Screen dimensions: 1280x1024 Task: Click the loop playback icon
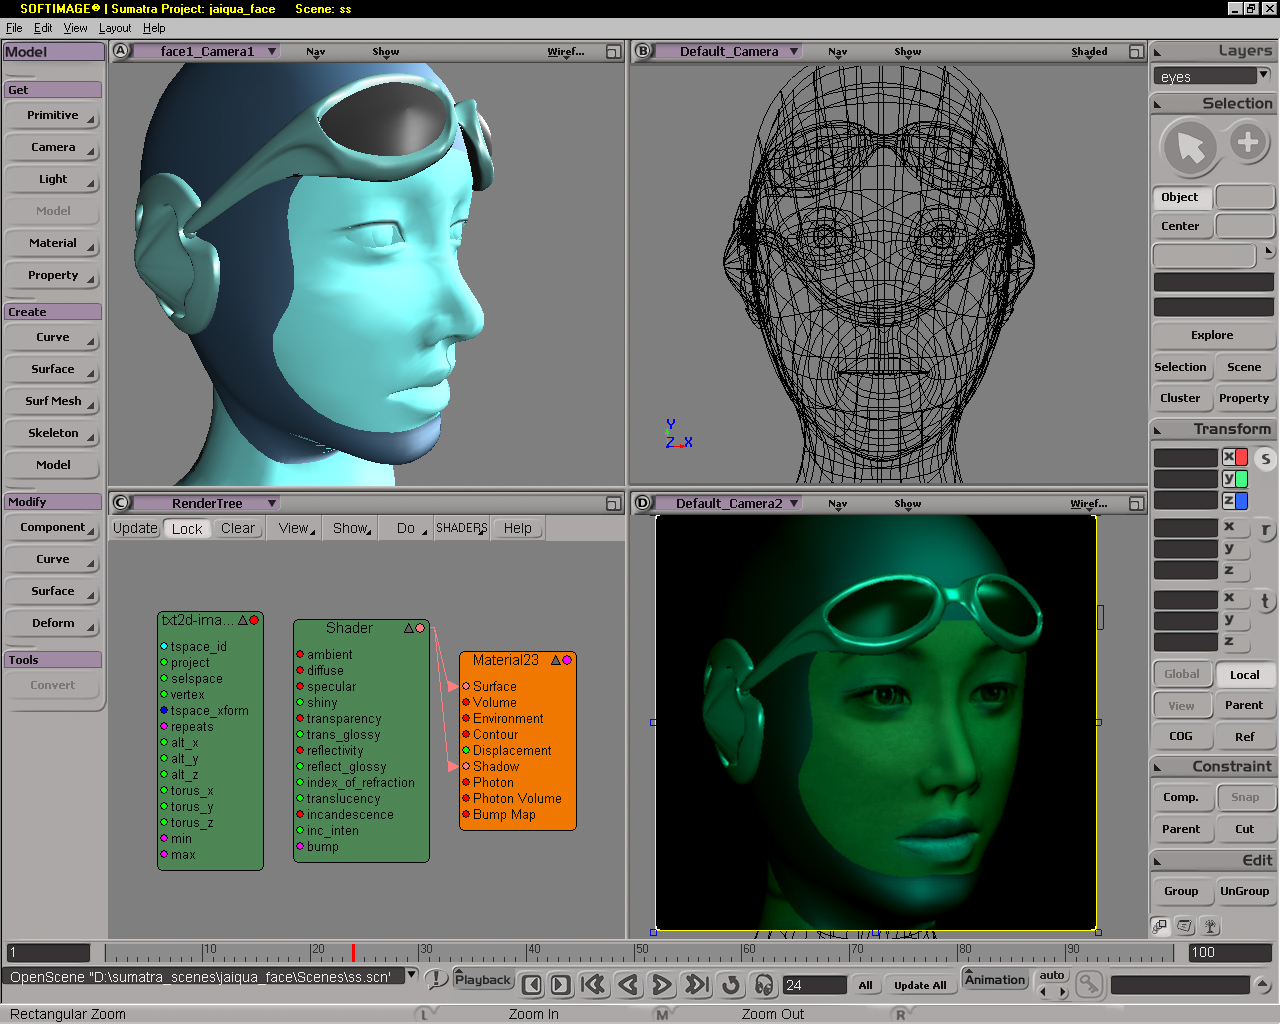pos(731,985)
